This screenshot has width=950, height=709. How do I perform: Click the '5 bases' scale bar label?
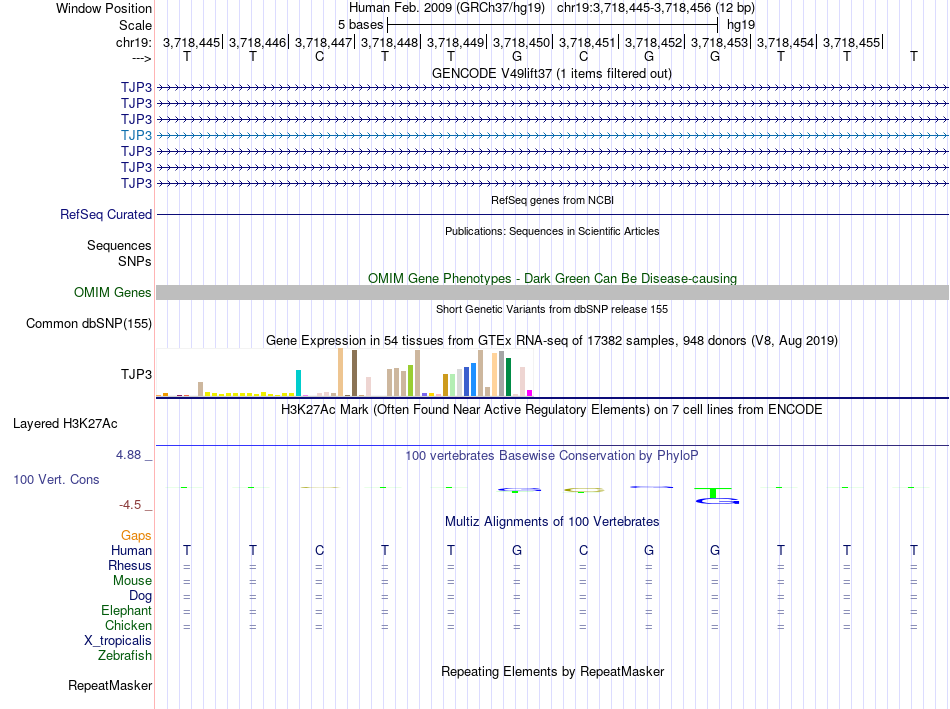point(360,25)
